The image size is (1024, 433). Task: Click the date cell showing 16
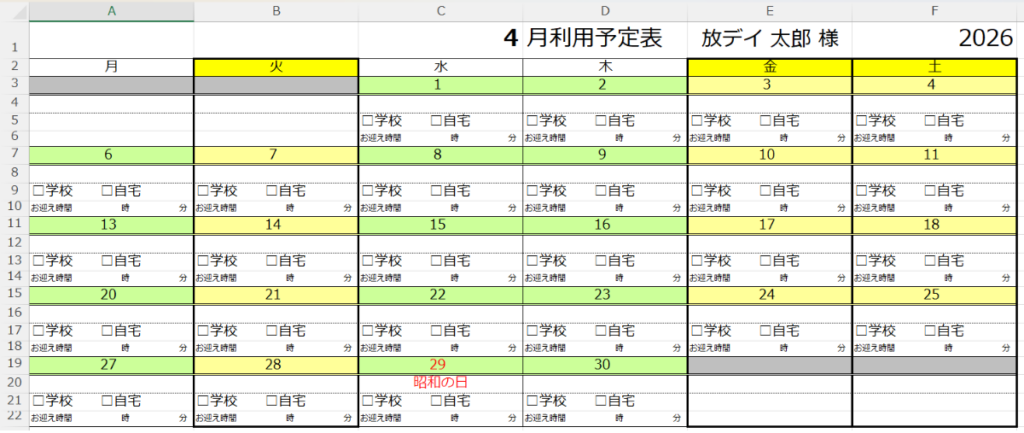(605, 225)
